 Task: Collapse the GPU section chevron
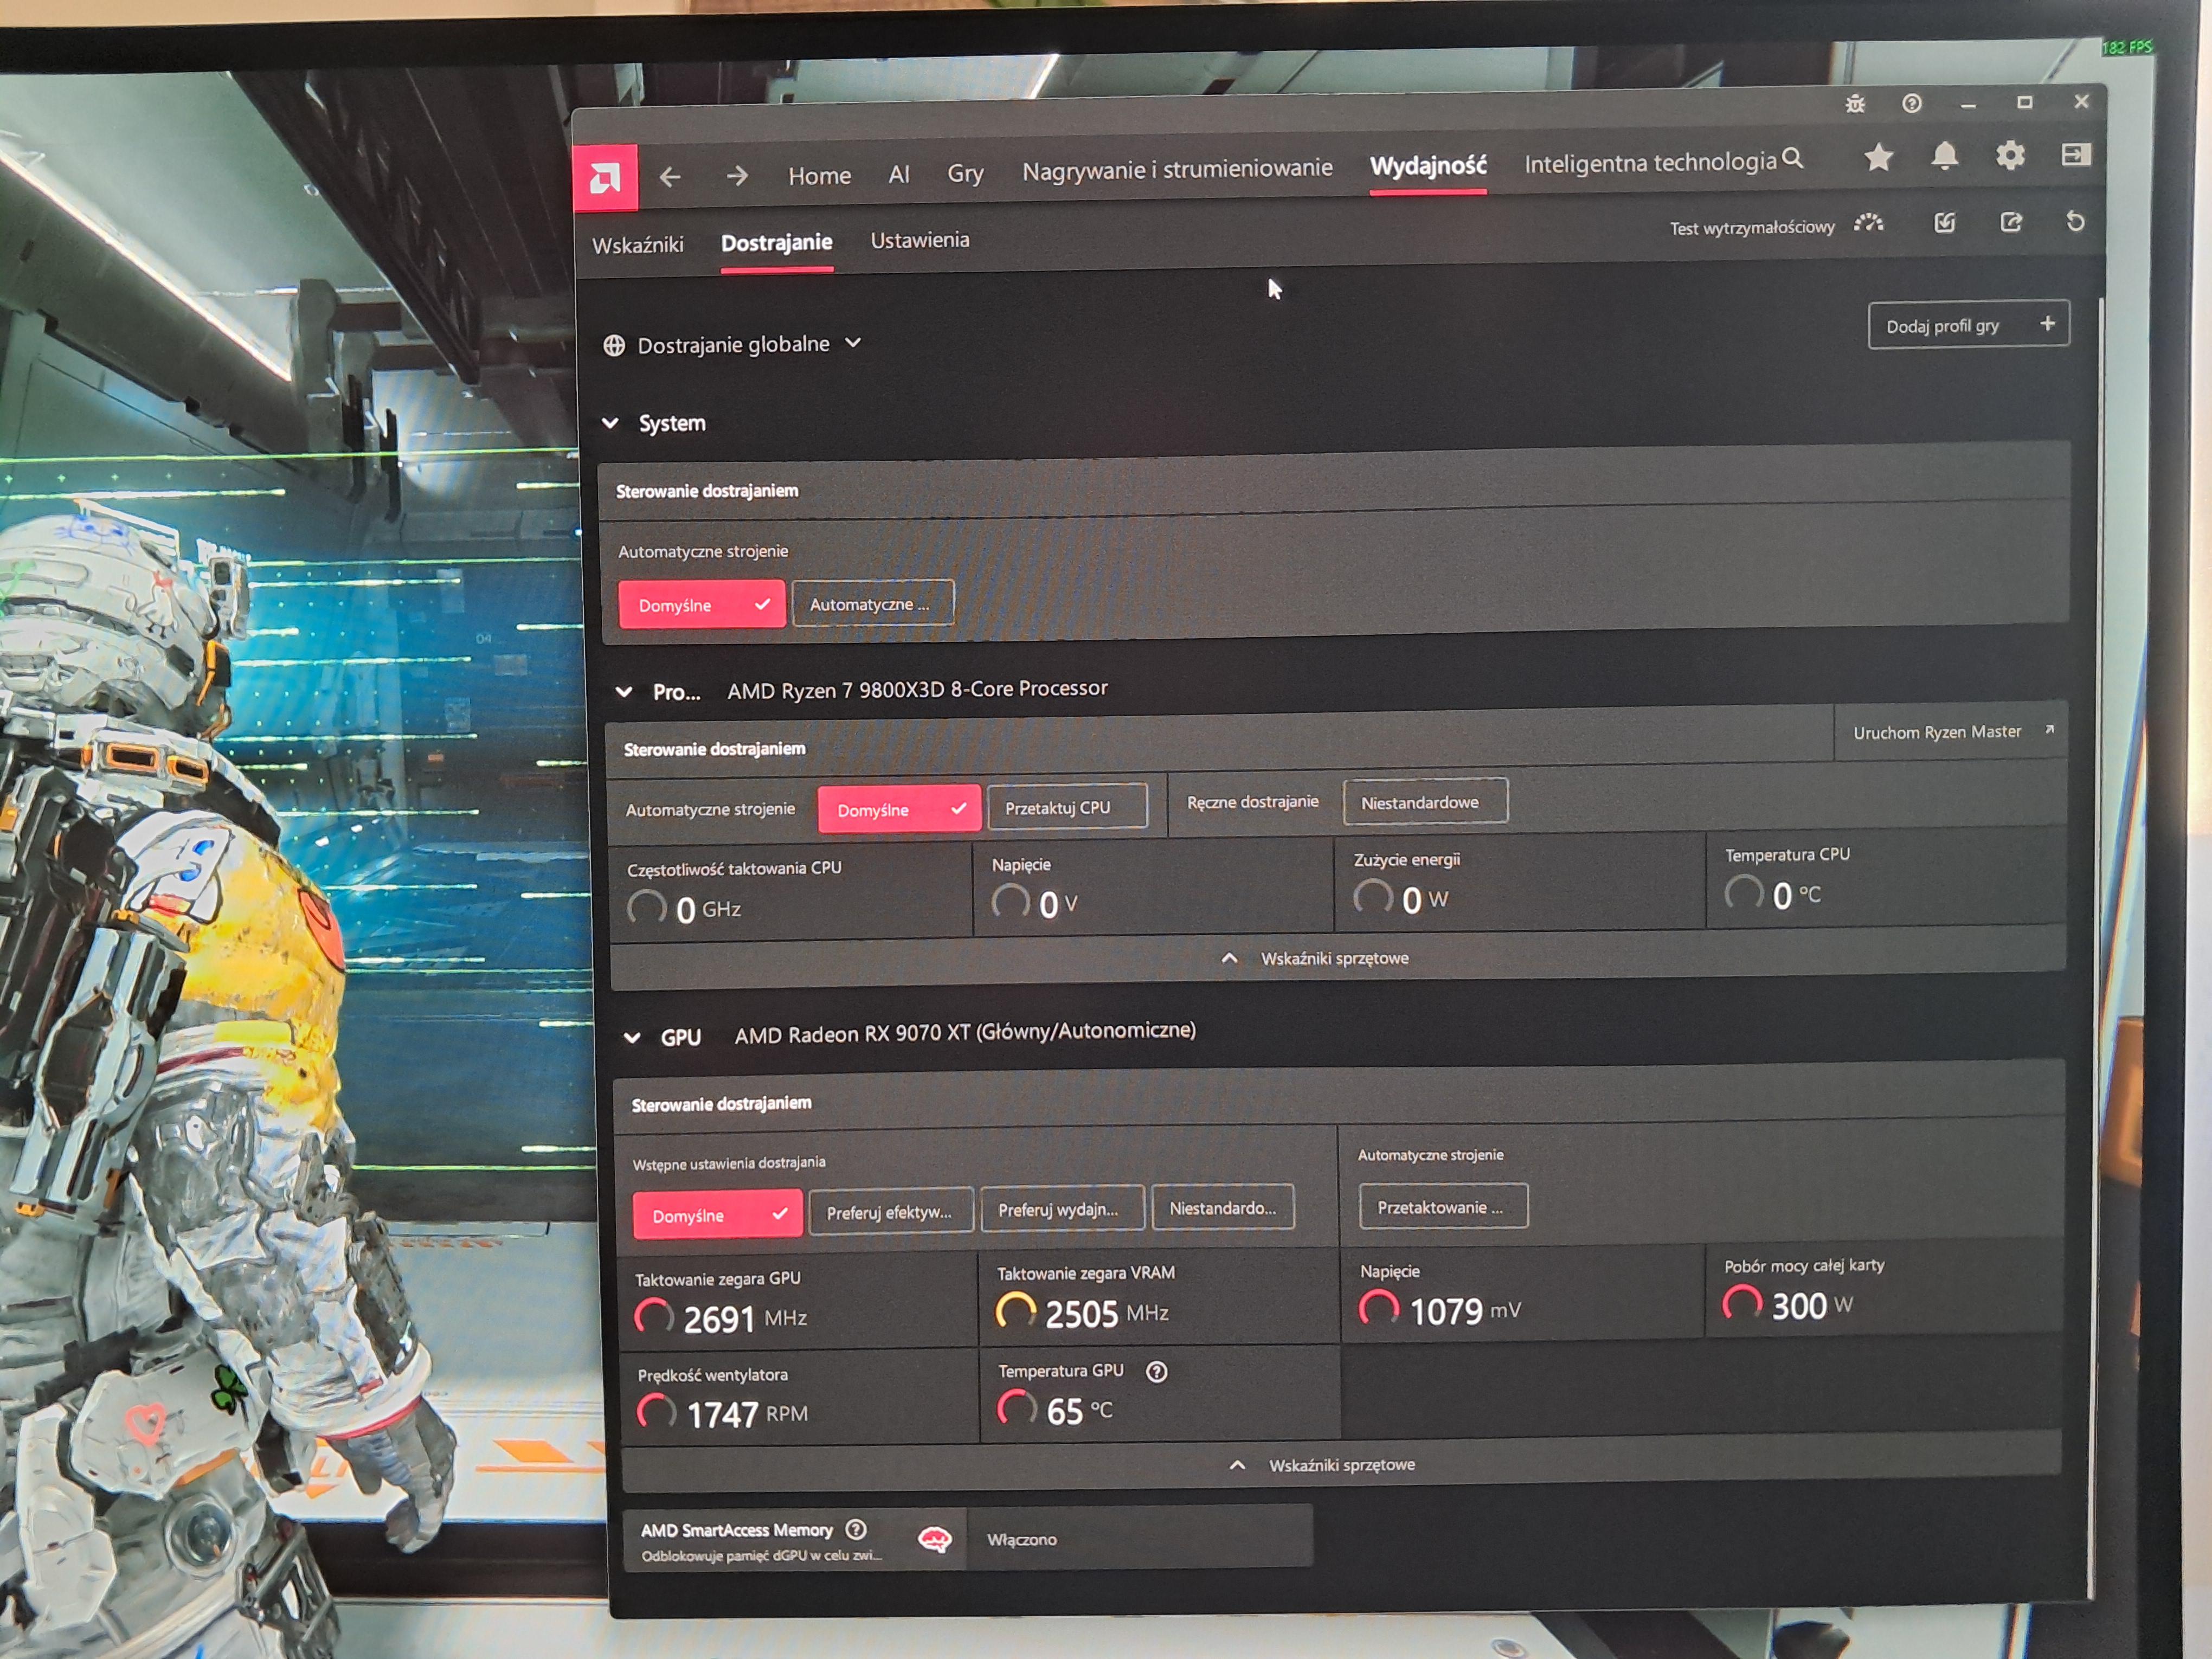point(632,1038)
